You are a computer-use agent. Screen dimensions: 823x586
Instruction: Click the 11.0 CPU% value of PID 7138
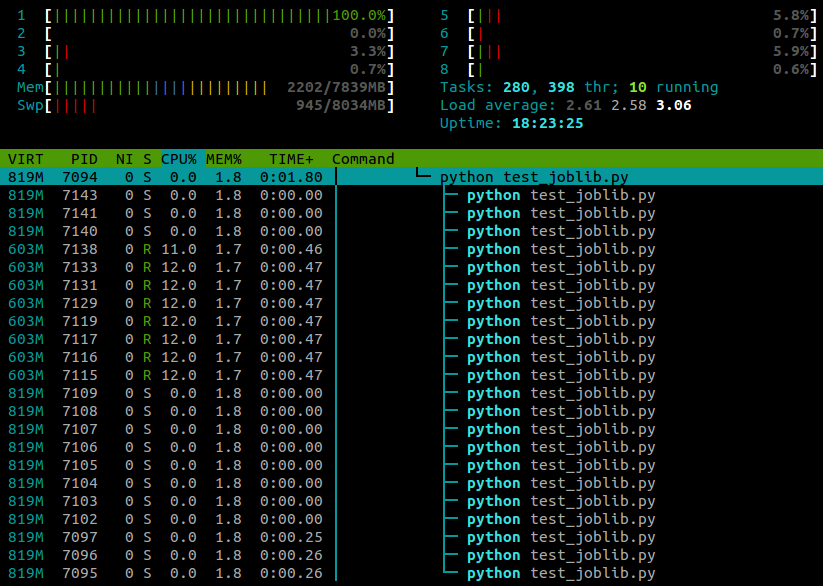pos(178,249)
